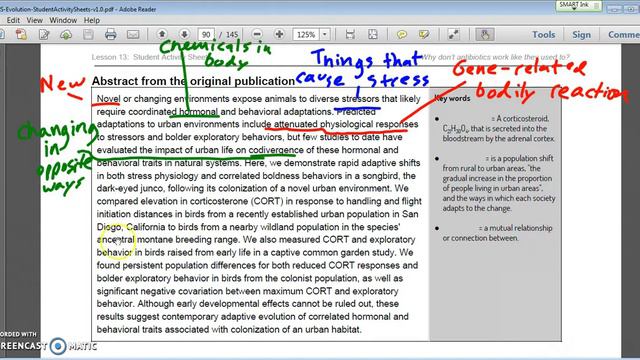Click the email envelope icon
This screenshot has width=640, height=360.
(x=133, y=35)
